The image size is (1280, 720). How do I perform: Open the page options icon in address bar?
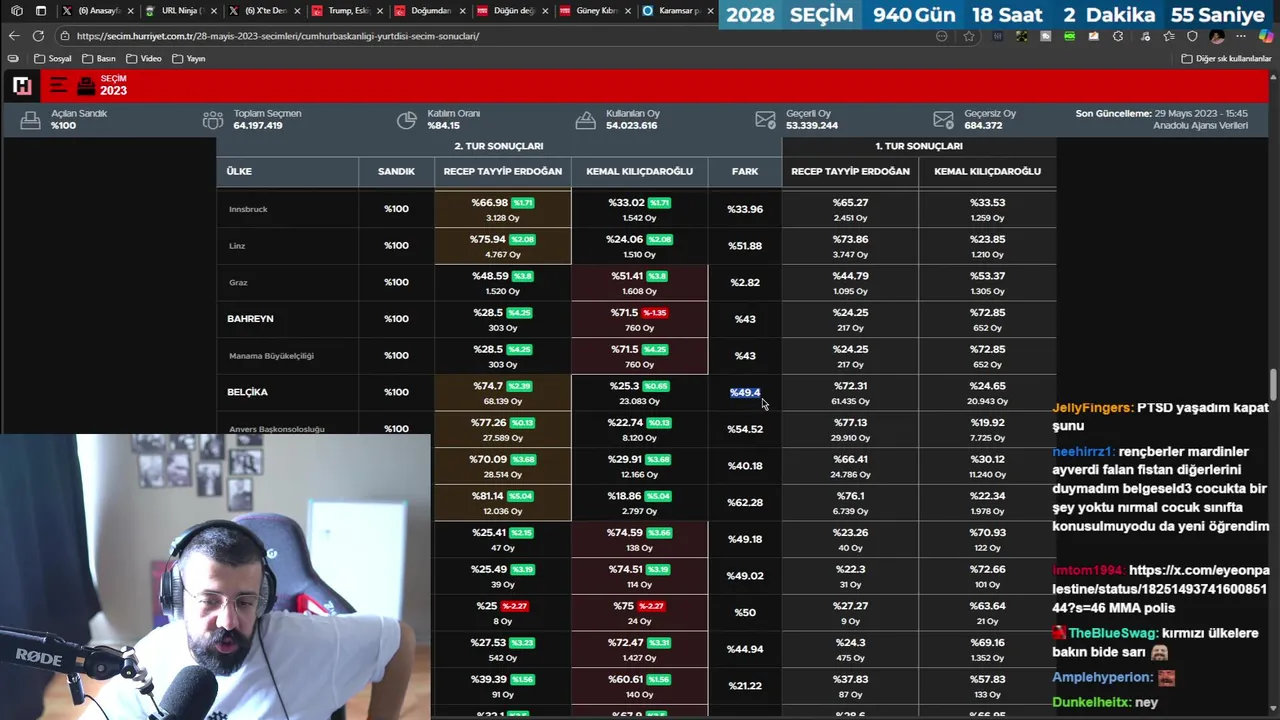[x=942, y=36]
